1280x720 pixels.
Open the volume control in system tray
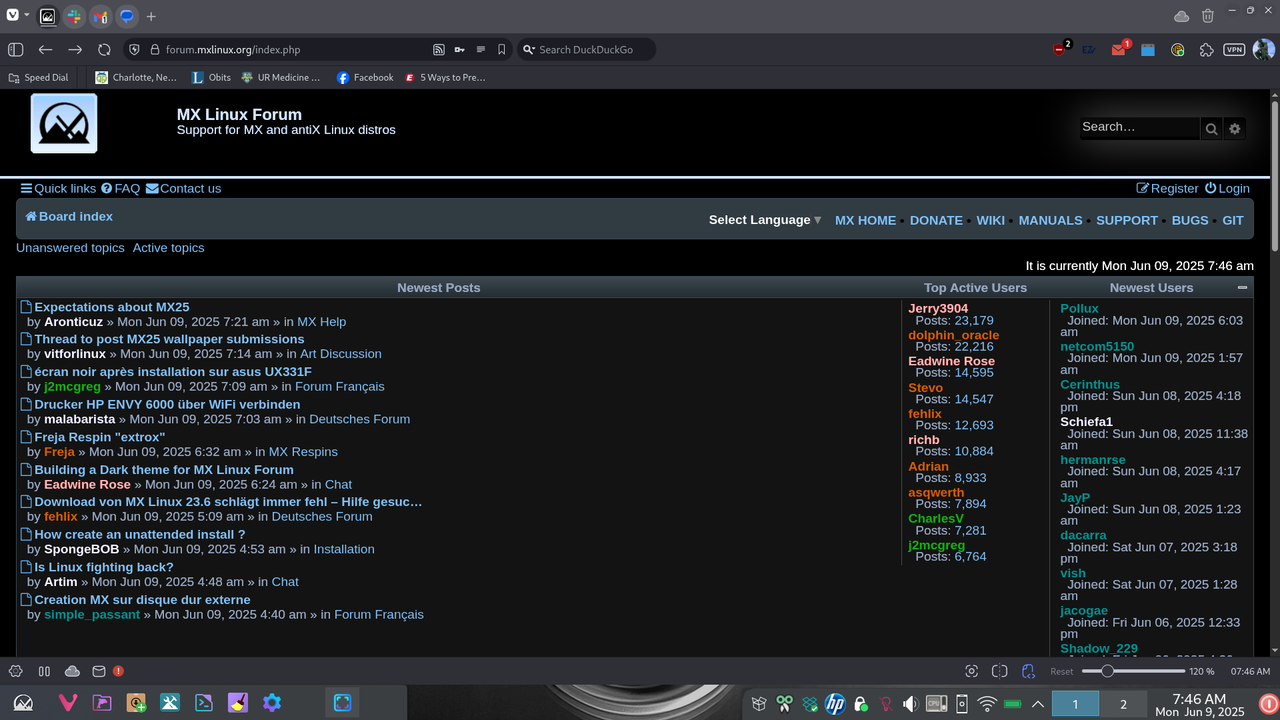coord(910,704)
